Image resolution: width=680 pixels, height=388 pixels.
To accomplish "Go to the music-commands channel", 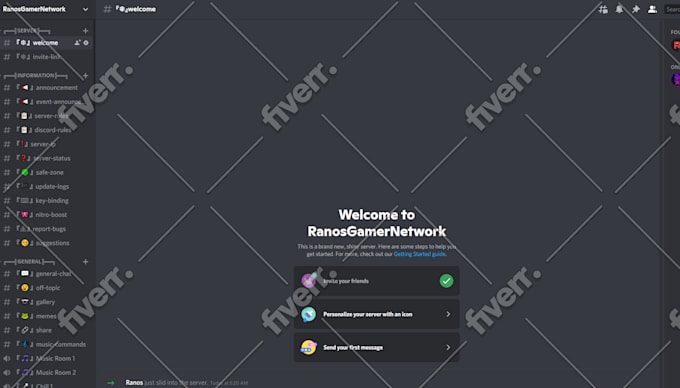I will tap(47, 344).
